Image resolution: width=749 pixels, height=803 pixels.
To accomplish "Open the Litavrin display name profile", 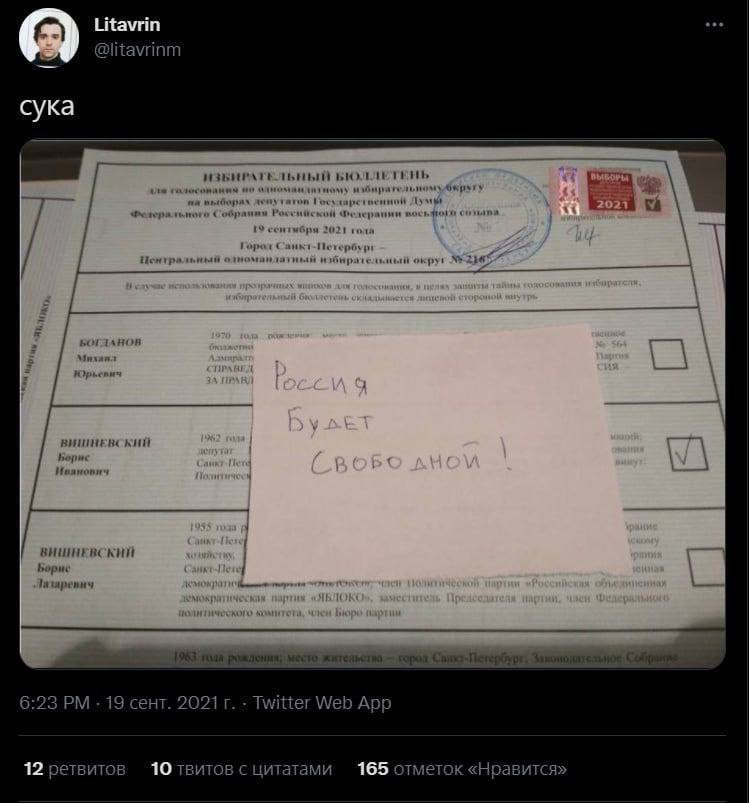I will coord(127,25).
